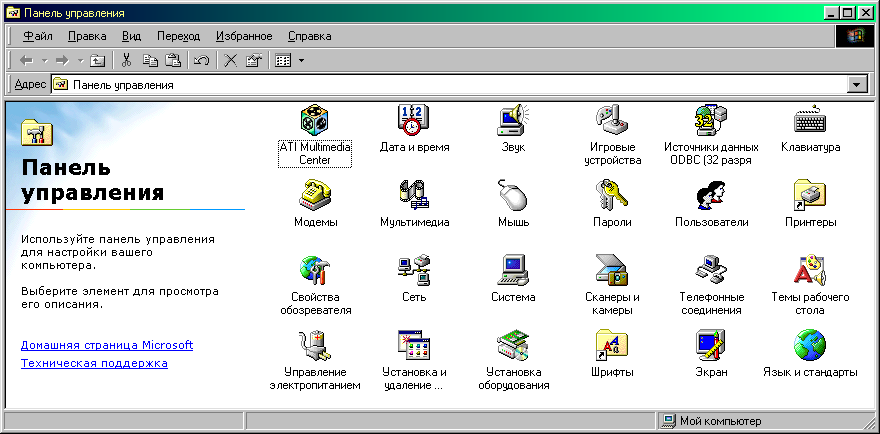880x434 pixels.
Task: Select the Модемы telephone icon
Action: [x=315, y=195]
